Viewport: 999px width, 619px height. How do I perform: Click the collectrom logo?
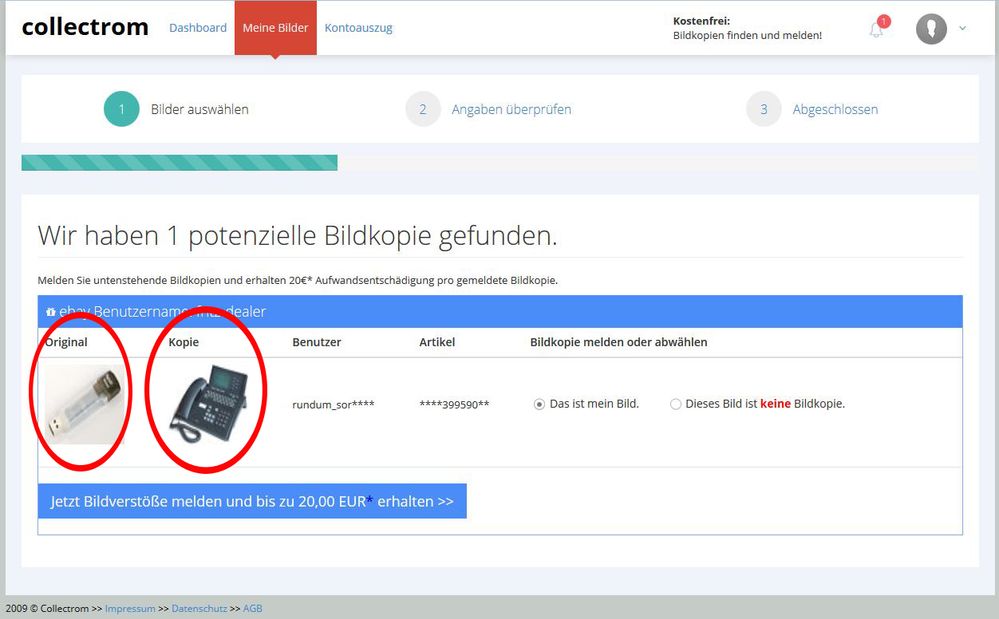(84, 27)
